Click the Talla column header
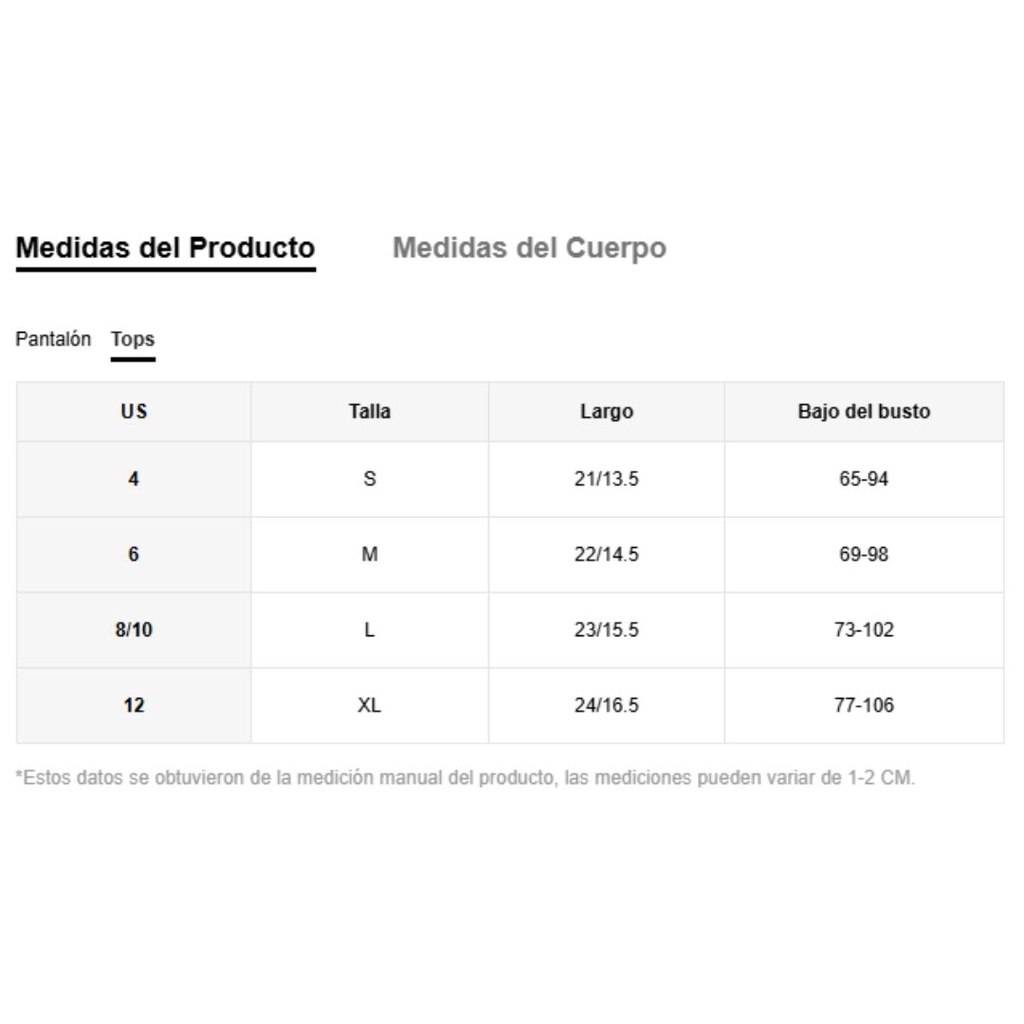The image size is (1024, 1024). coord(370,411)
